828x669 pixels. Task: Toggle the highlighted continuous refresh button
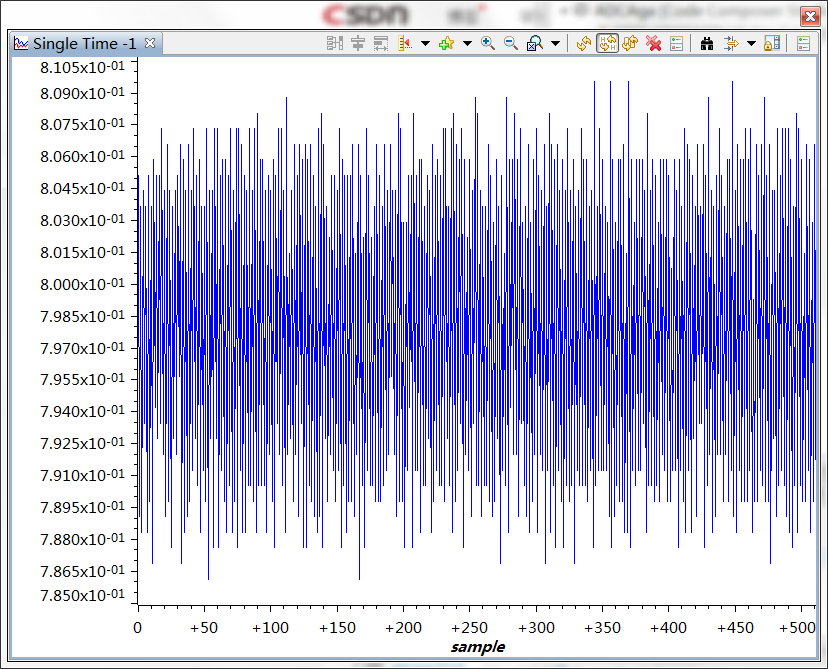click(607, 43)
